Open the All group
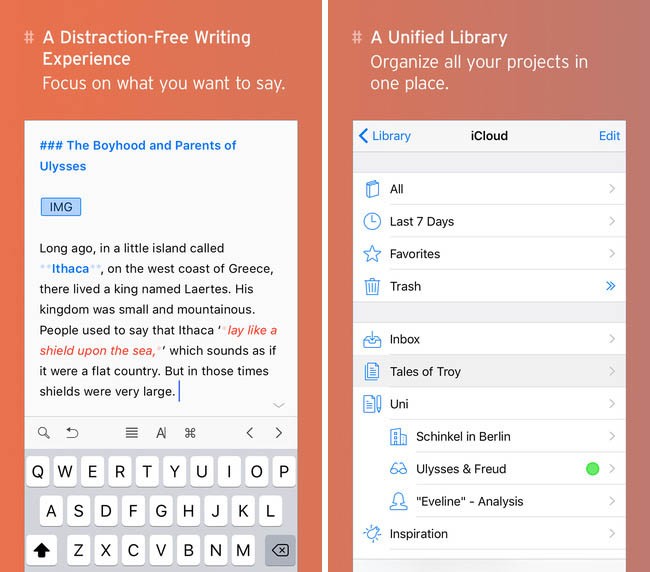The width and height of the screenshot is (650, 572). 489,189
